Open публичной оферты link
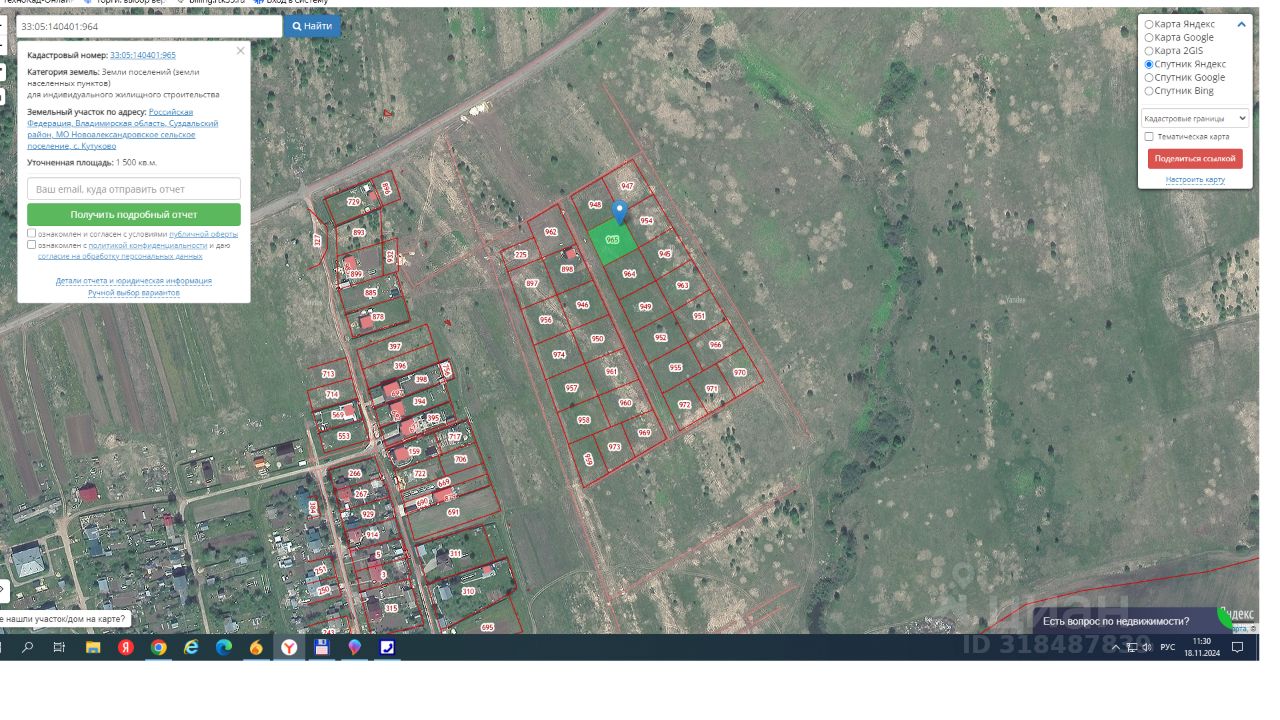 coord(204,234)
